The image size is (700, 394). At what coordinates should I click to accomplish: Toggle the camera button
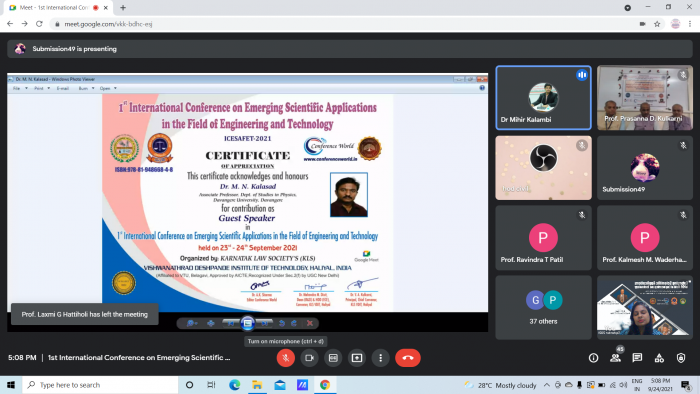pyautogui.click(x=309, y=358)
